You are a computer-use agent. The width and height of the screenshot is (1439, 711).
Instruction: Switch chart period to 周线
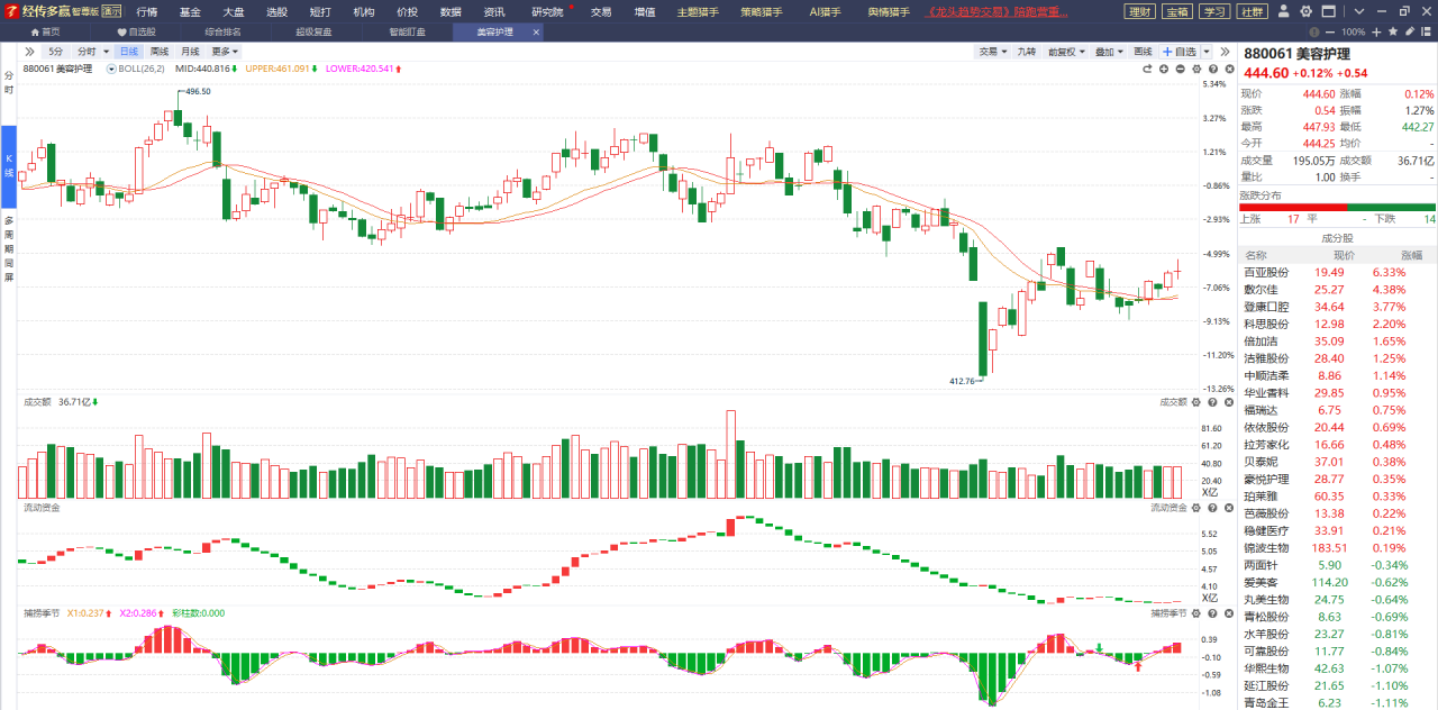pyautogui.click(x=159, y=51)
